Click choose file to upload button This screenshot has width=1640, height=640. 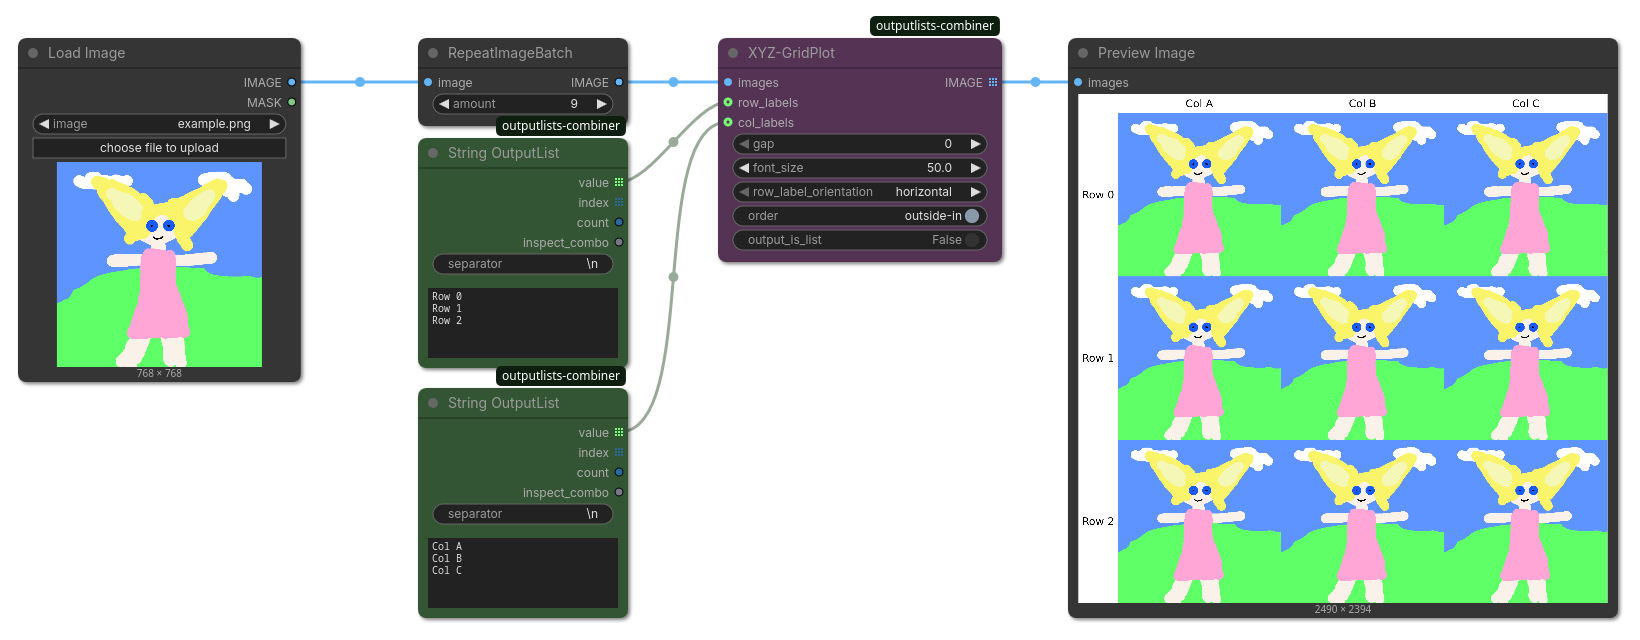click(x=159, y=148)
